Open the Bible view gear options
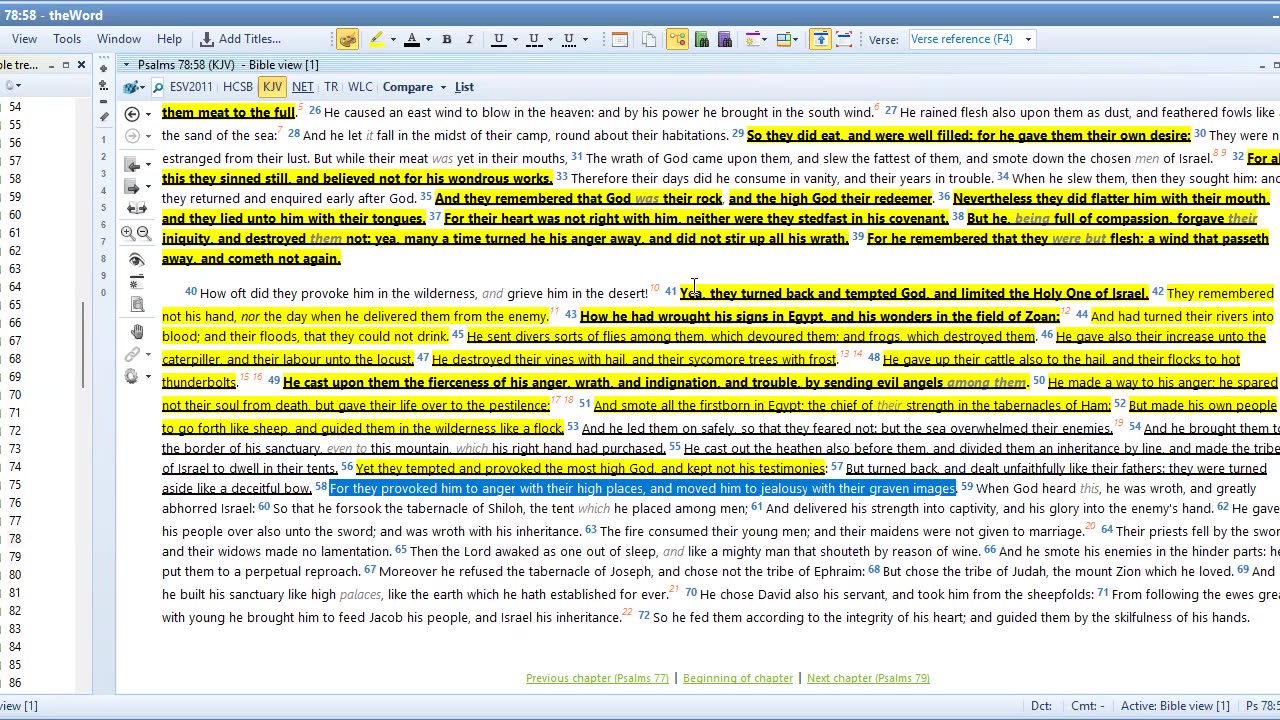This screenshot has height=720, width=1280. coord(131,376)
